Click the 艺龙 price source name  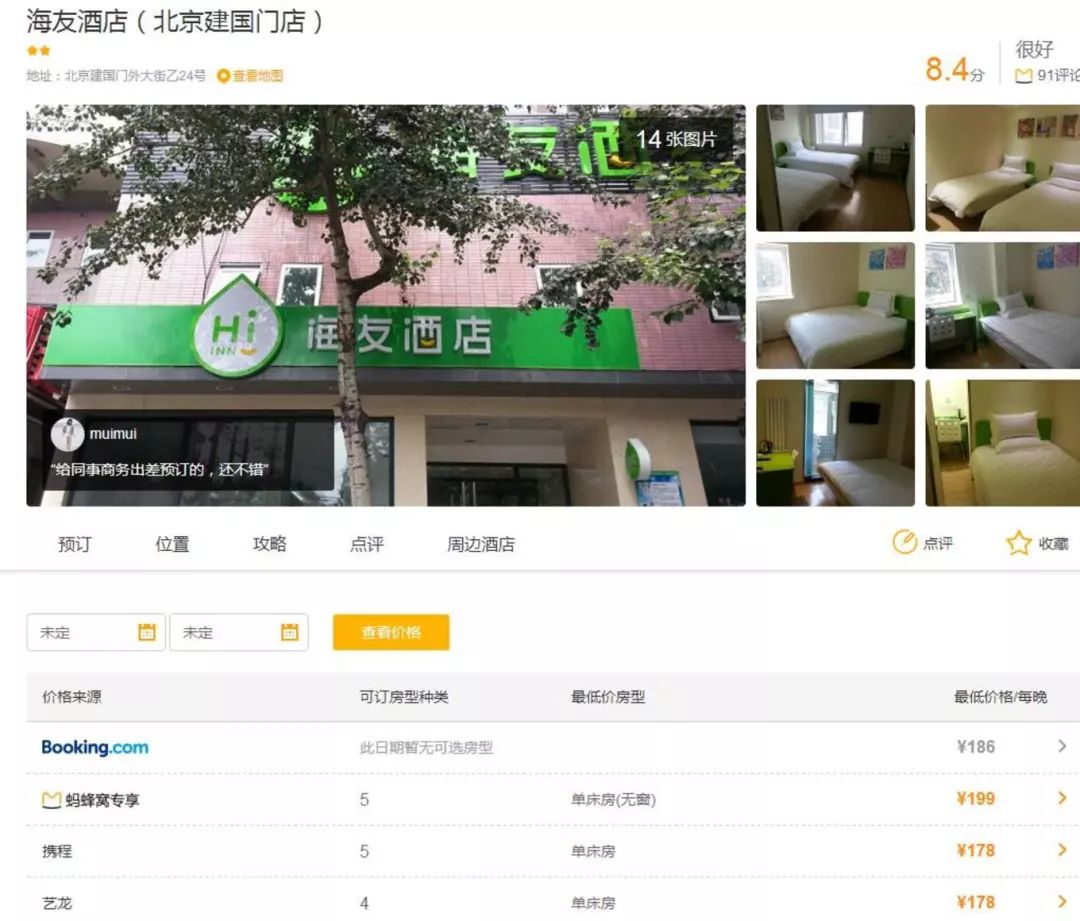(x=57, y=903)
